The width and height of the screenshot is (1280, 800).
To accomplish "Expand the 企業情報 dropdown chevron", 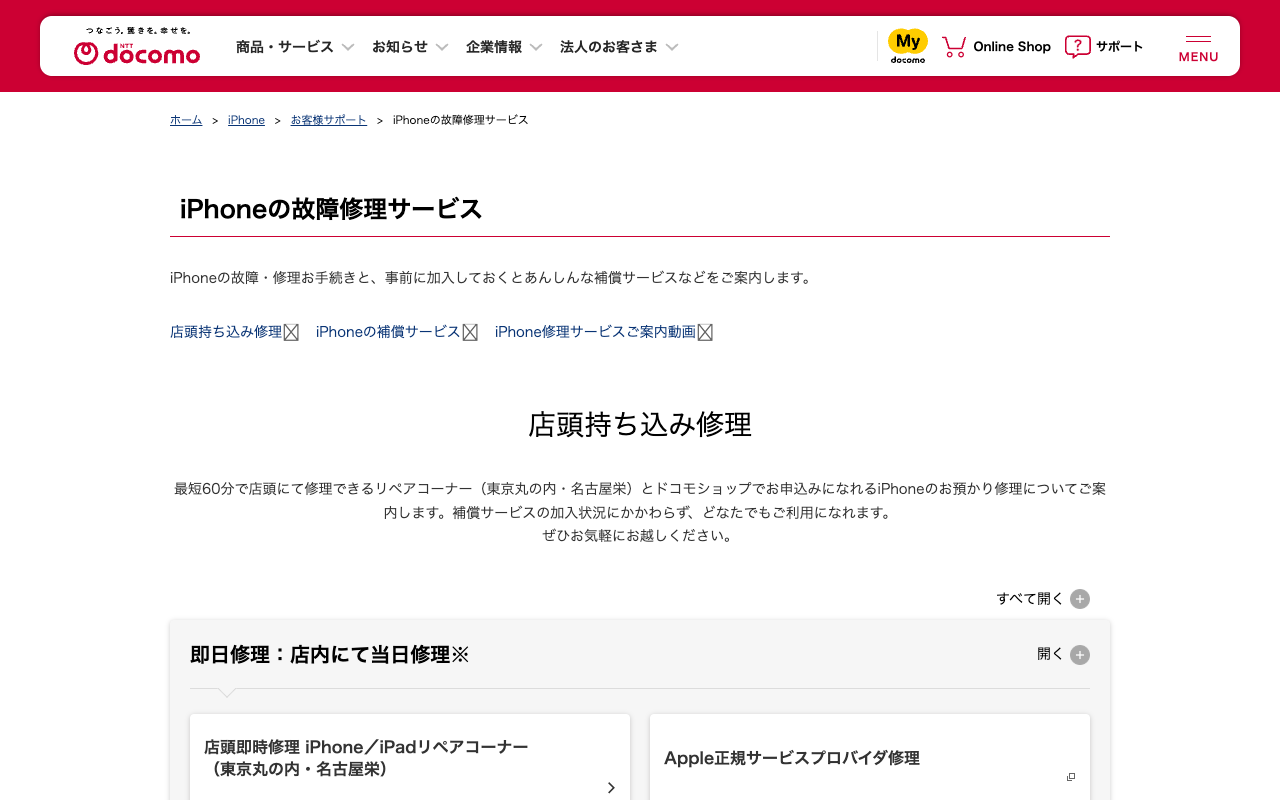I will (536, 47).
